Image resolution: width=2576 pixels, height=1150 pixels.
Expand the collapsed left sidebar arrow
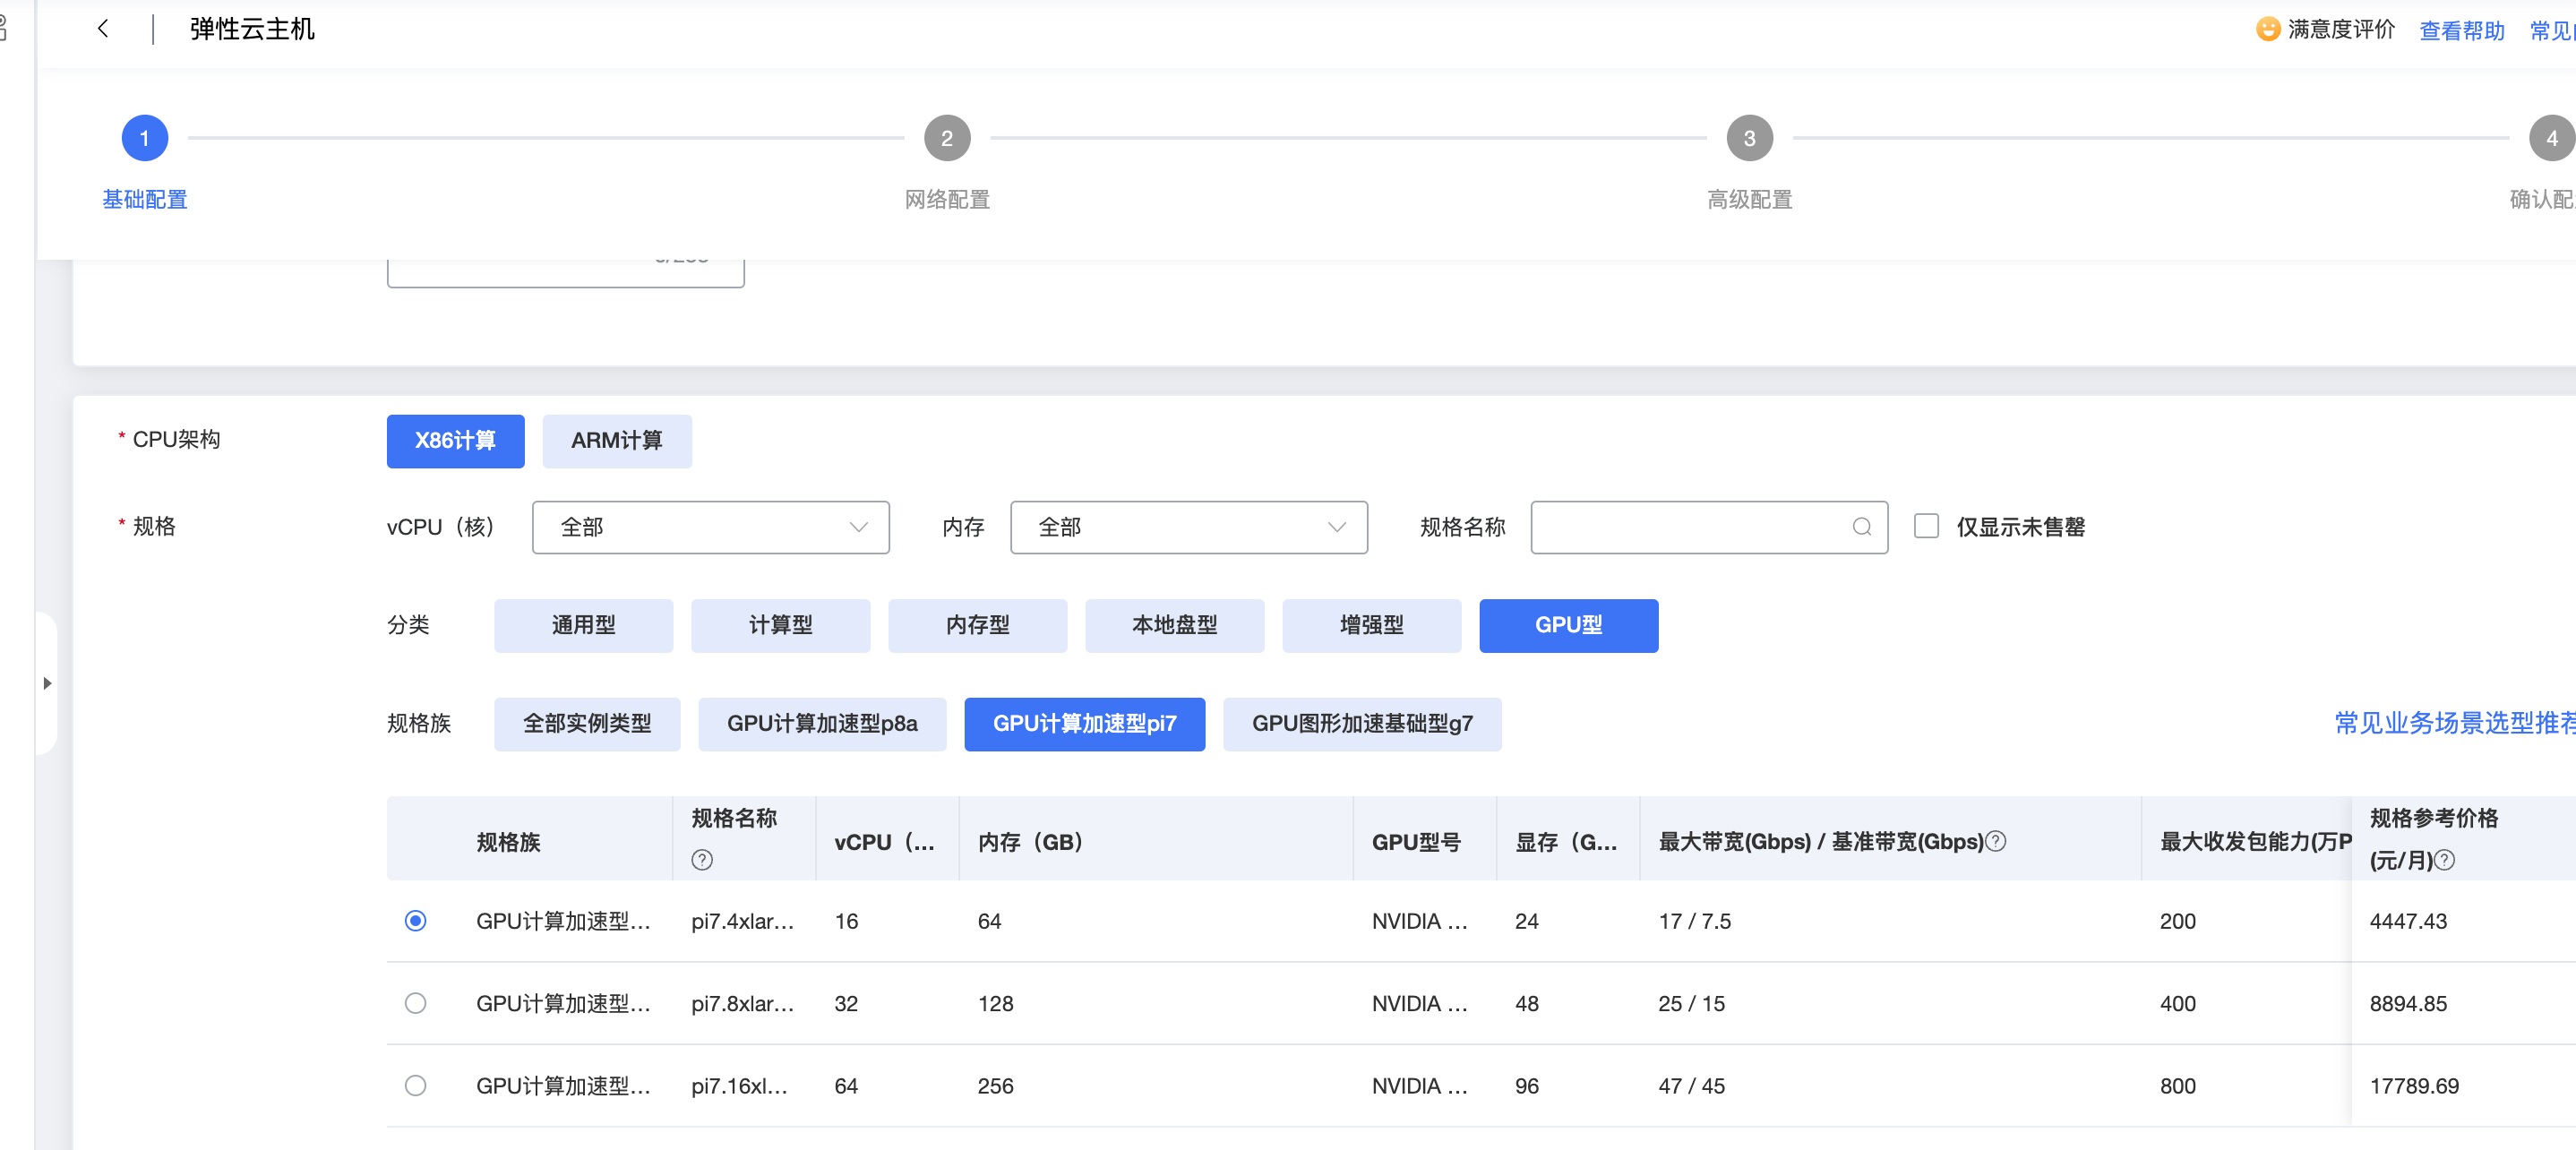pos(47,683)
